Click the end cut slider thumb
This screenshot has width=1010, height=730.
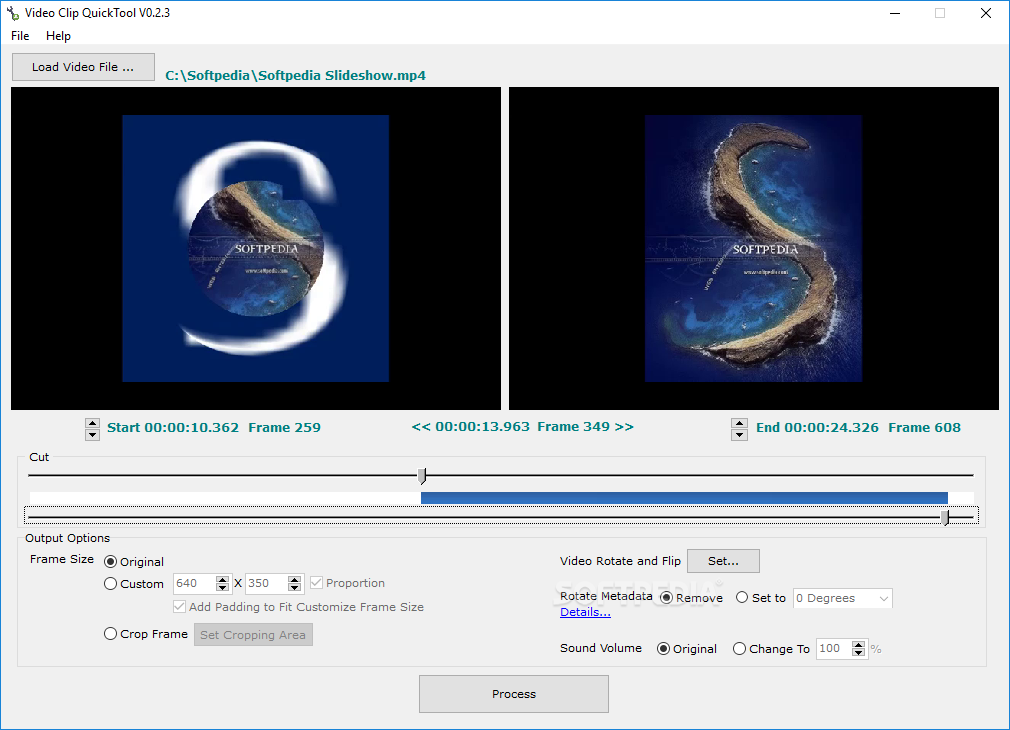click(x=946, y=517)
